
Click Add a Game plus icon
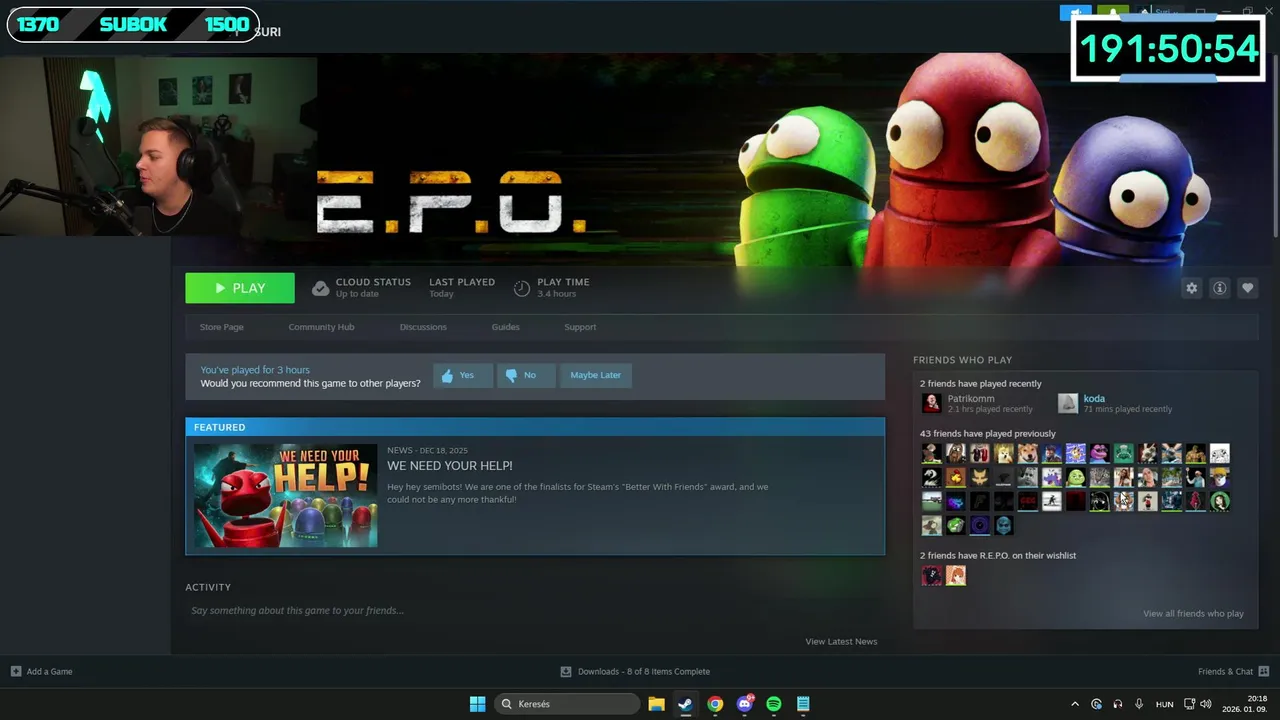(16, 671)
